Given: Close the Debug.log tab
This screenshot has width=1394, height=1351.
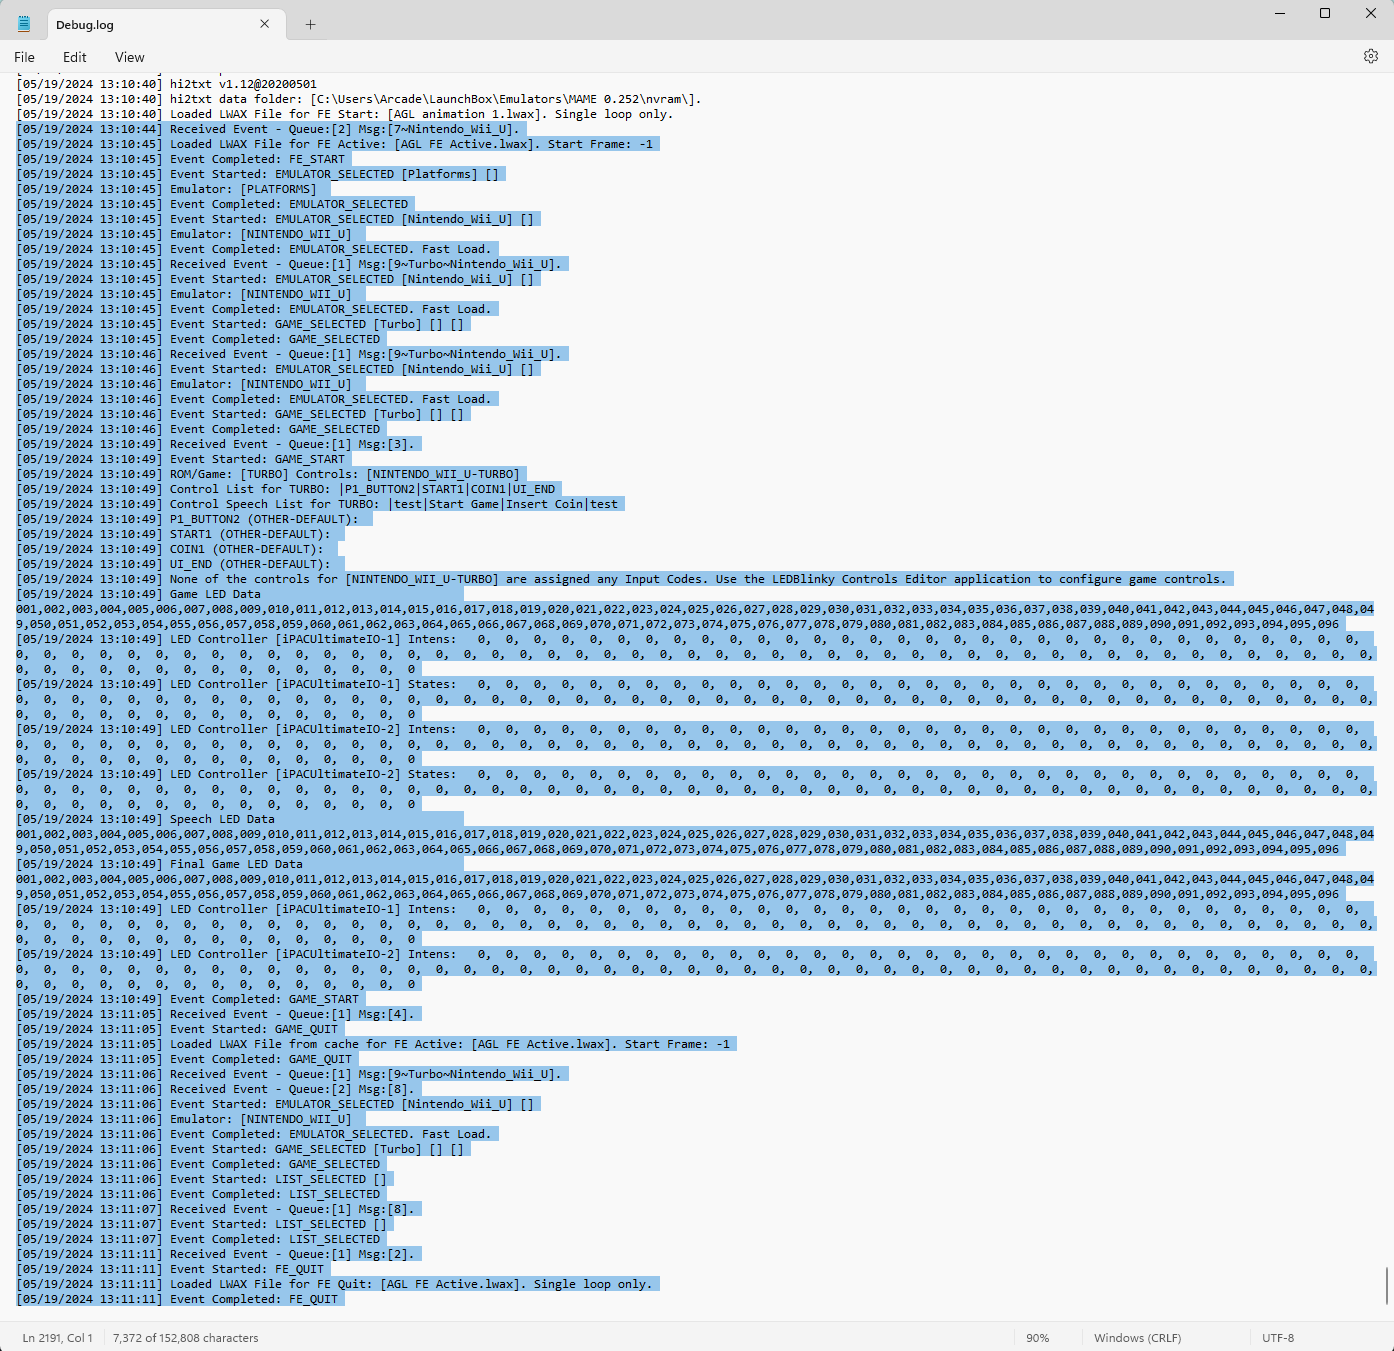Looking at the screenshot, I should click(x=265, y=24).
